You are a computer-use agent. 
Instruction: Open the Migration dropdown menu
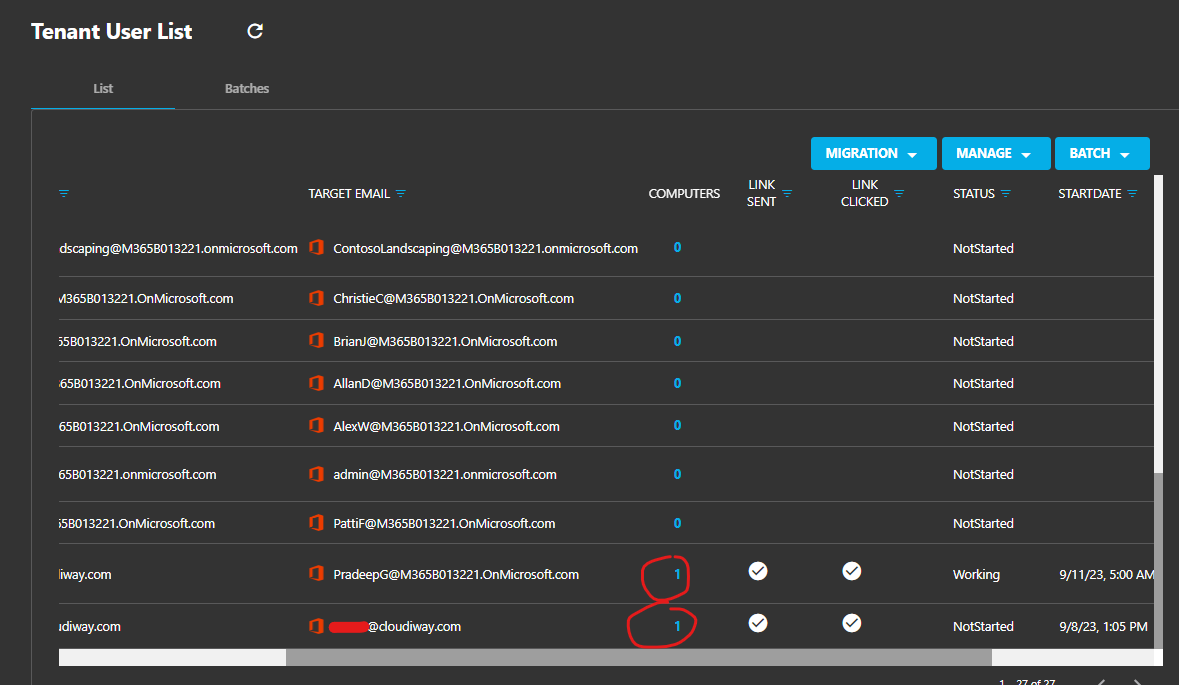click(874, 153)
